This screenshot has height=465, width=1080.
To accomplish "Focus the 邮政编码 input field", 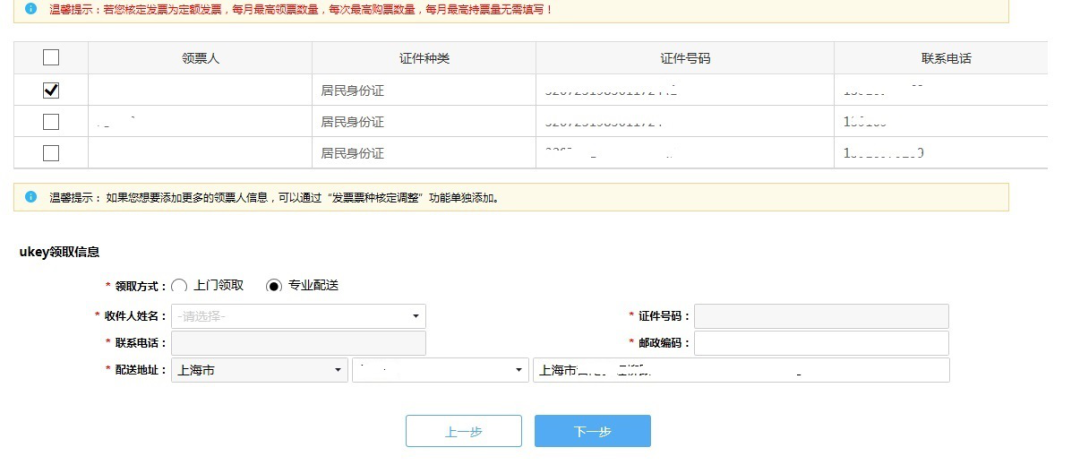I will click(820, 344).
